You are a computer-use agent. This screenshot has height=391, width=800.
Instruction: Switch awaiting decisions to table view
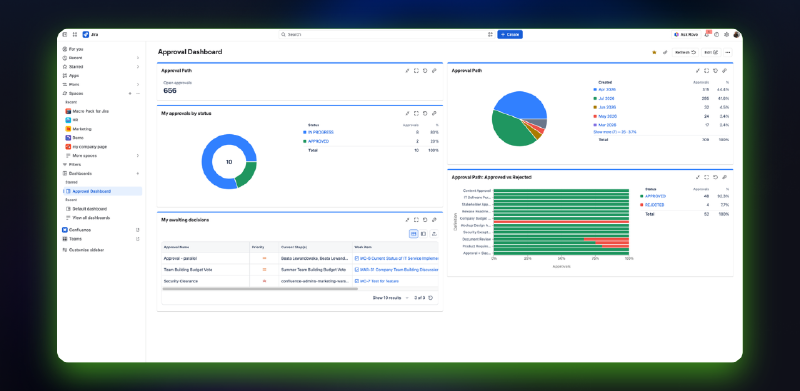tap(414, 234)
